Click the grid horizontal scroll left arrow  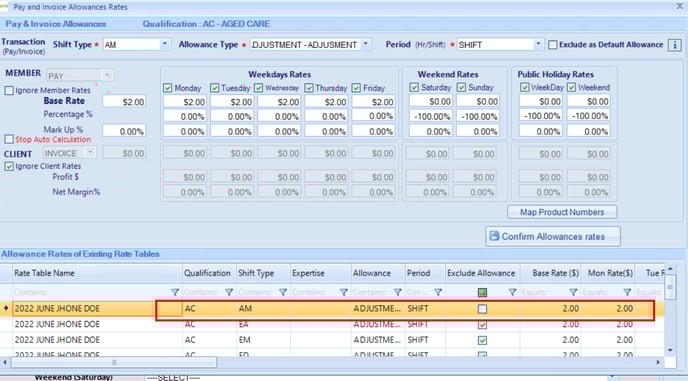(x=4, y=363)
